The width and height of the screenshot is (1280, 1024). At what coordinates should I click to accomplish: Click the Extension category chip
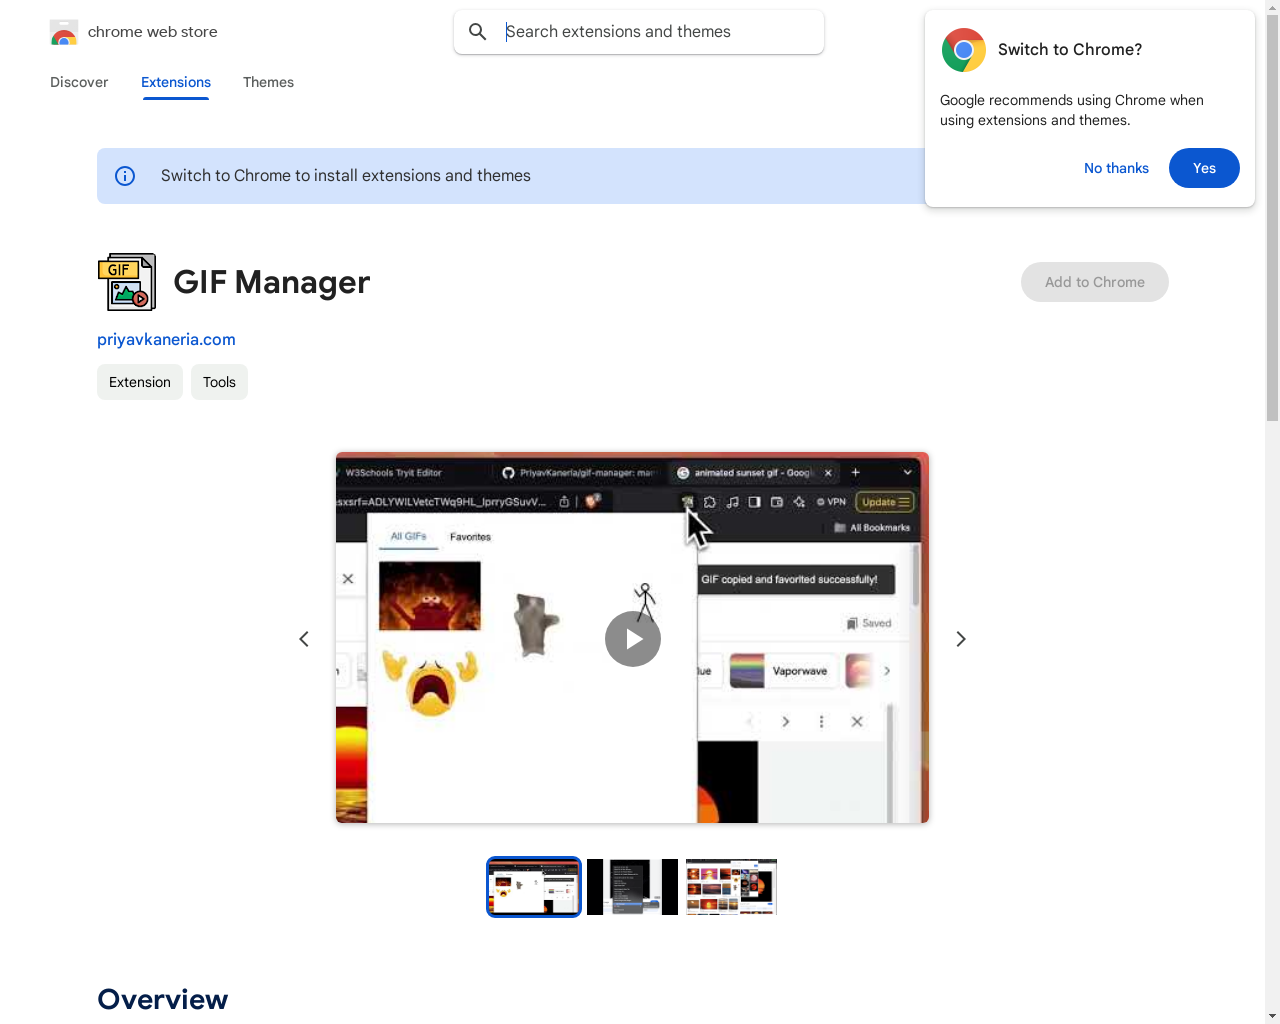[x=140, y=382]
